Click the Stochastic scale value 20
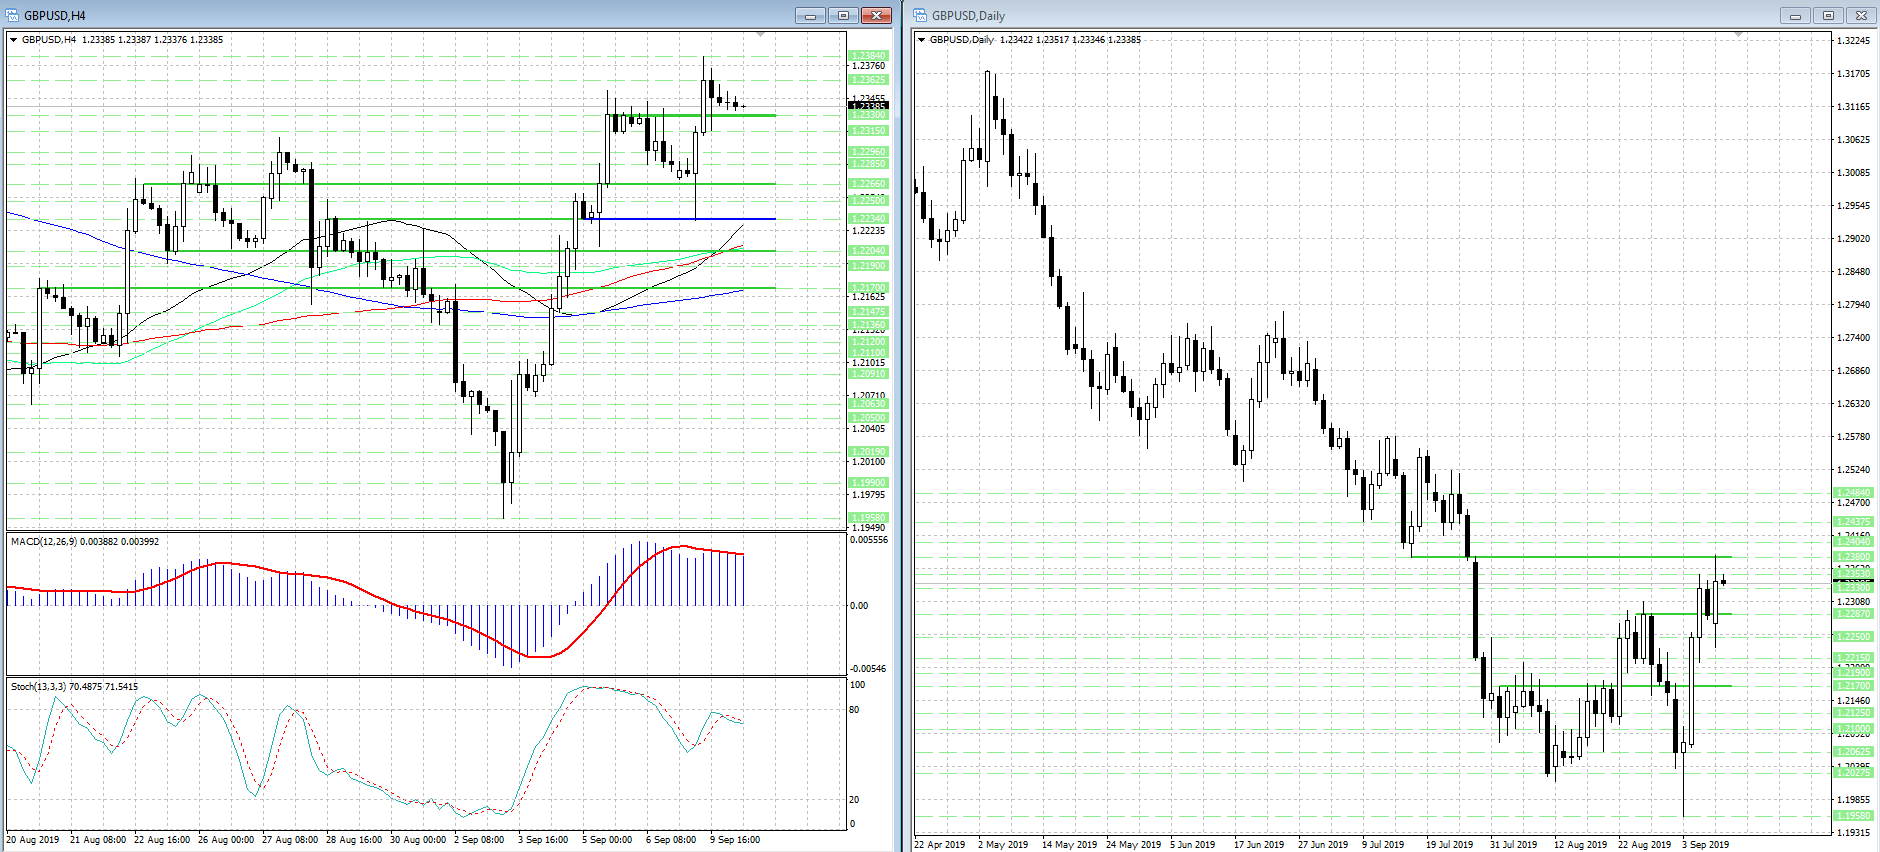The image size is (1880, 852). click(x=854, y=800)
